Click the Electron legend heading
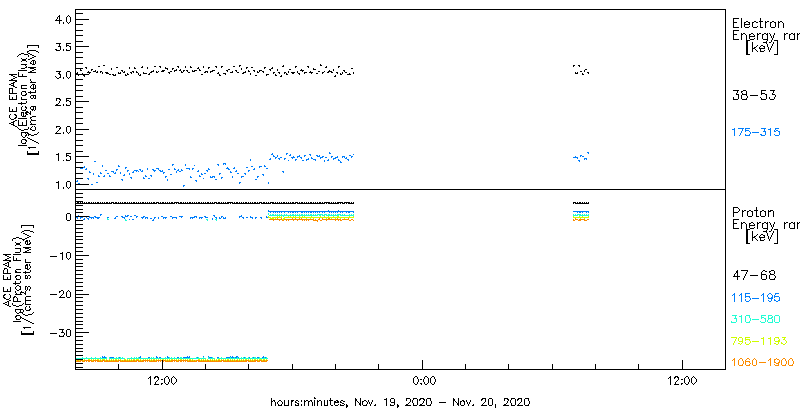The height and width of the screenshot is (410, 800). pyautogui.click(x=758, y=23)
